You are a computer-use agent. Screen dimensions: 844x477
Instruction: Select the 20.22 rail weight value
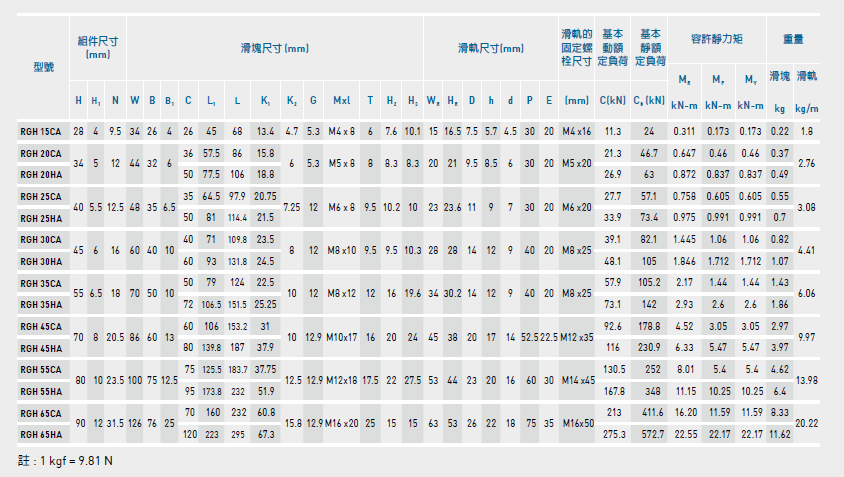(x=806, y=424)
